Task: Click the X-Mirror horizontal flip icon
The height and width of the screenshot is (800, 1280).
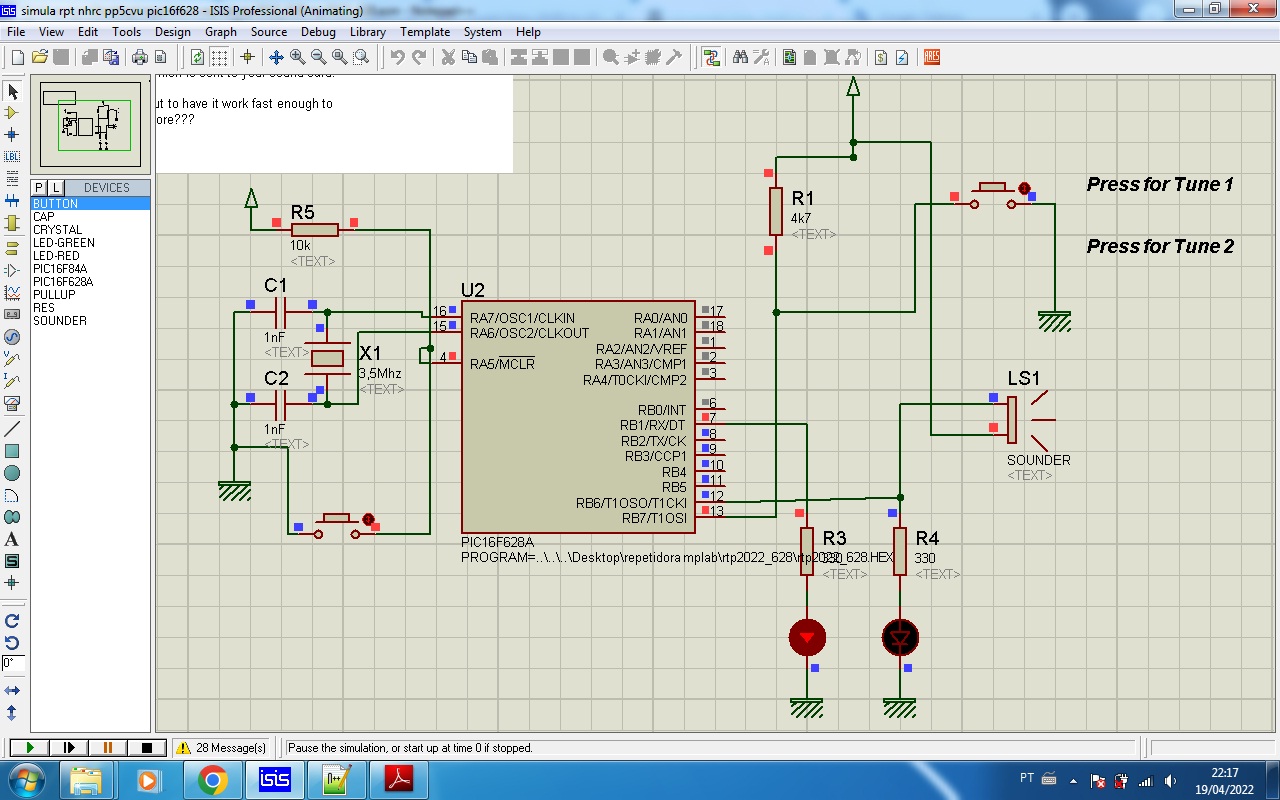Action: (x=12, y=691)
